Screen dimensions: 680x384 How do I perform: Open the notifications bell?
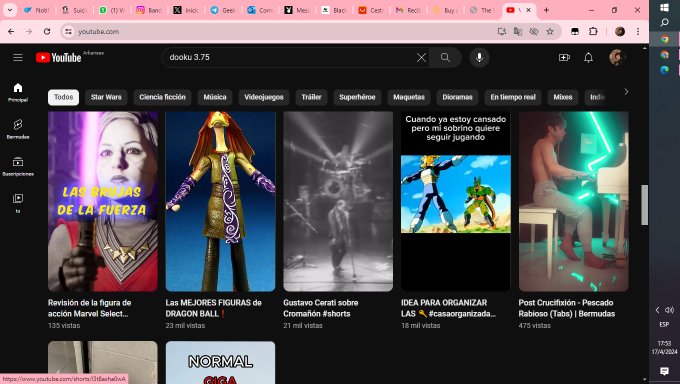(588, 57)
